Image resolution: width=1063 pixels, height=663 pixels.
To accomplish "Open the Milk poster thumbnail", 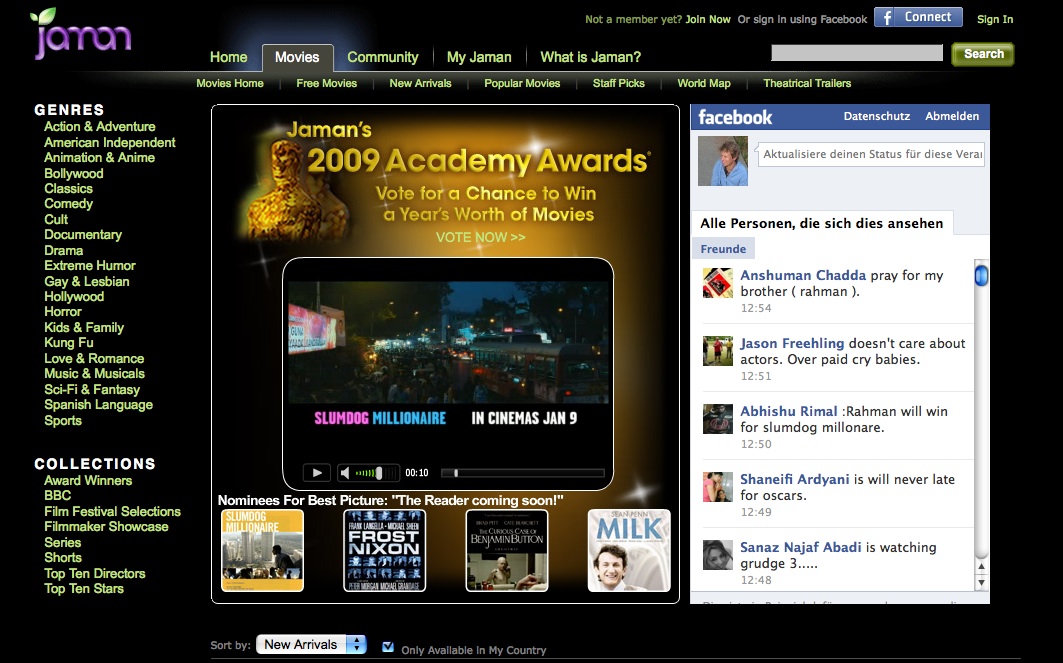I will [x=629, y=550].
